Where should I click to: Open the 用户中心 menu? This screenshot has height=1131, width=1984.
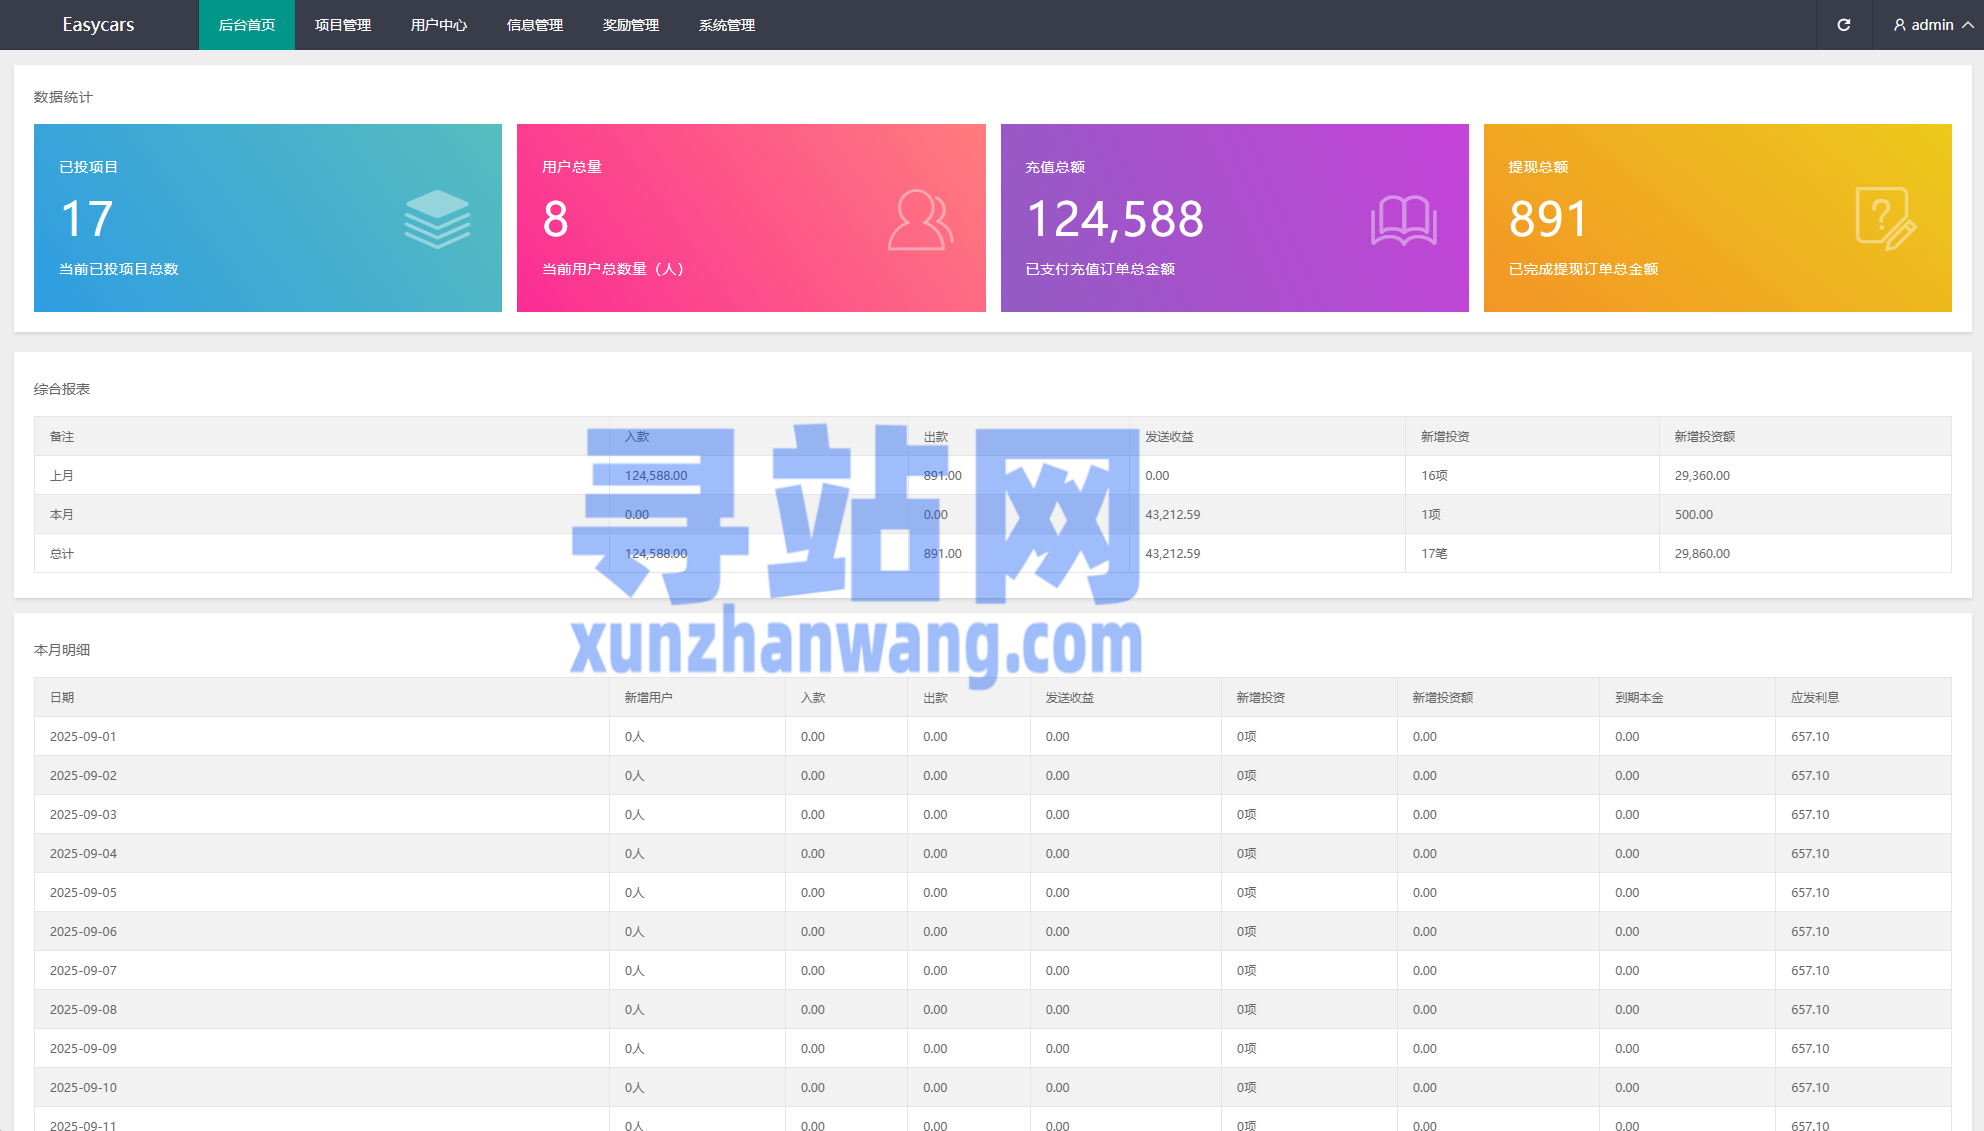click(439, 25)
